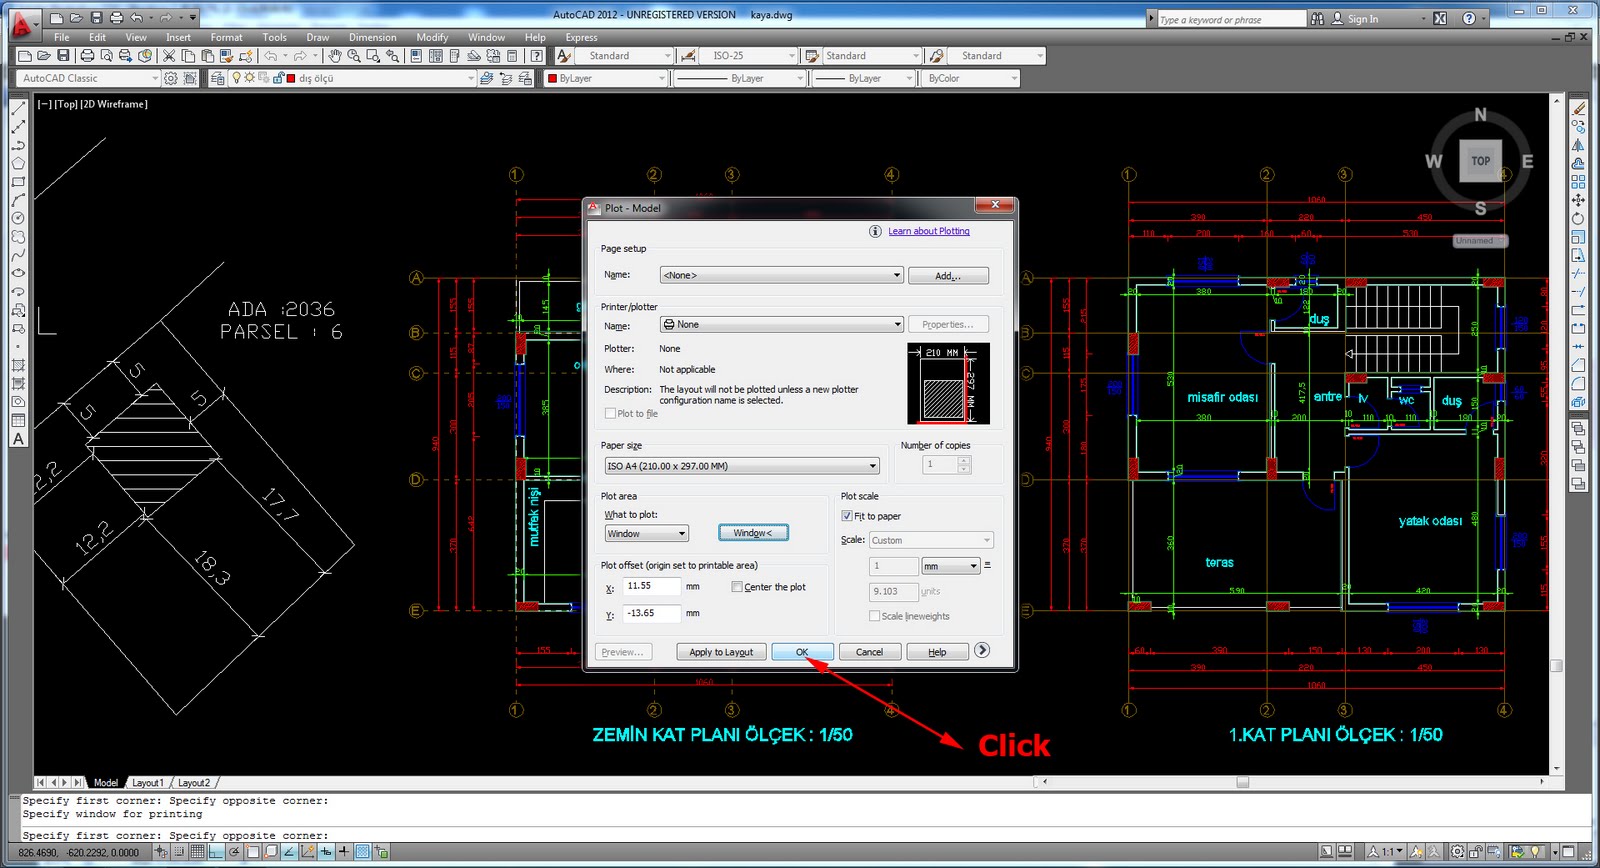
Task: Click the keyword search box in title bar
Action: click(1232, 19)
